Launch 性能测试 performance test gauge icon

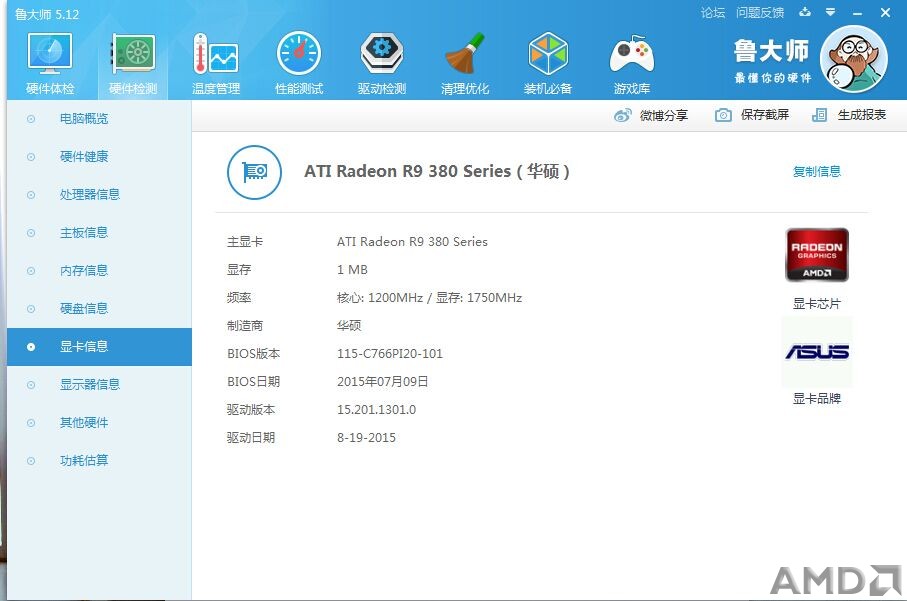click(x=299, y=53)
